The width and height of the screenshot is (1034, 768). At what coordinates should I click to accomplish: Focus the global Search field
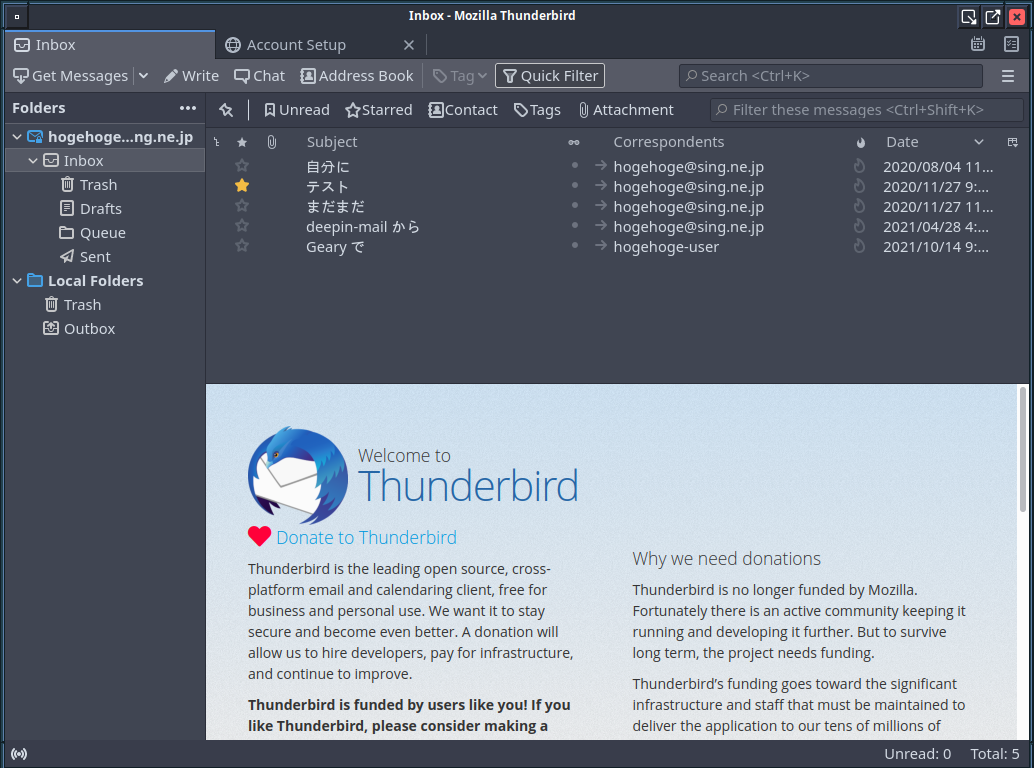tap(831, 76)
